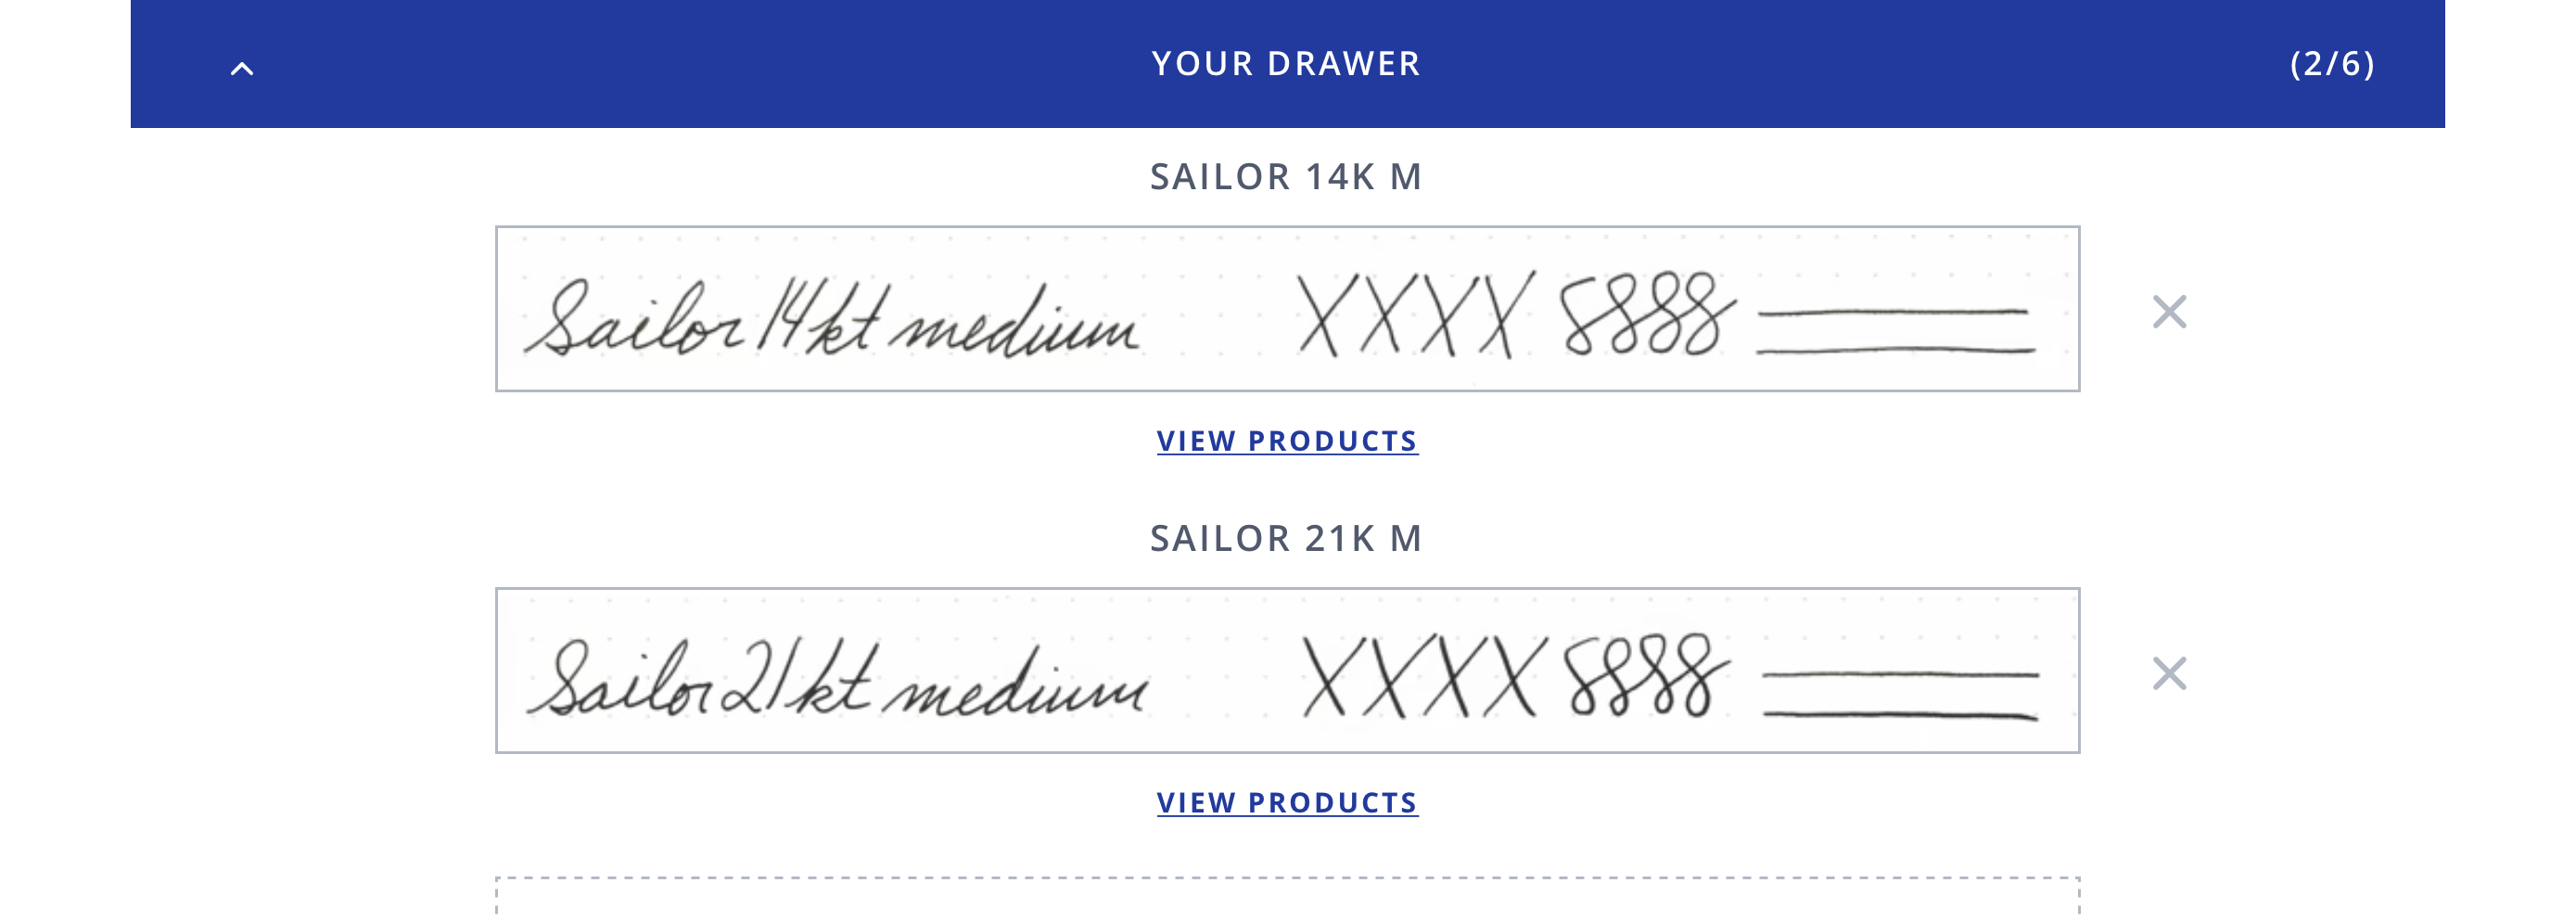The height and width of the screenshot is (921, 2576).
Task: Click the Sailor 14K M writing sample
Action: [x=1287, y=309]
